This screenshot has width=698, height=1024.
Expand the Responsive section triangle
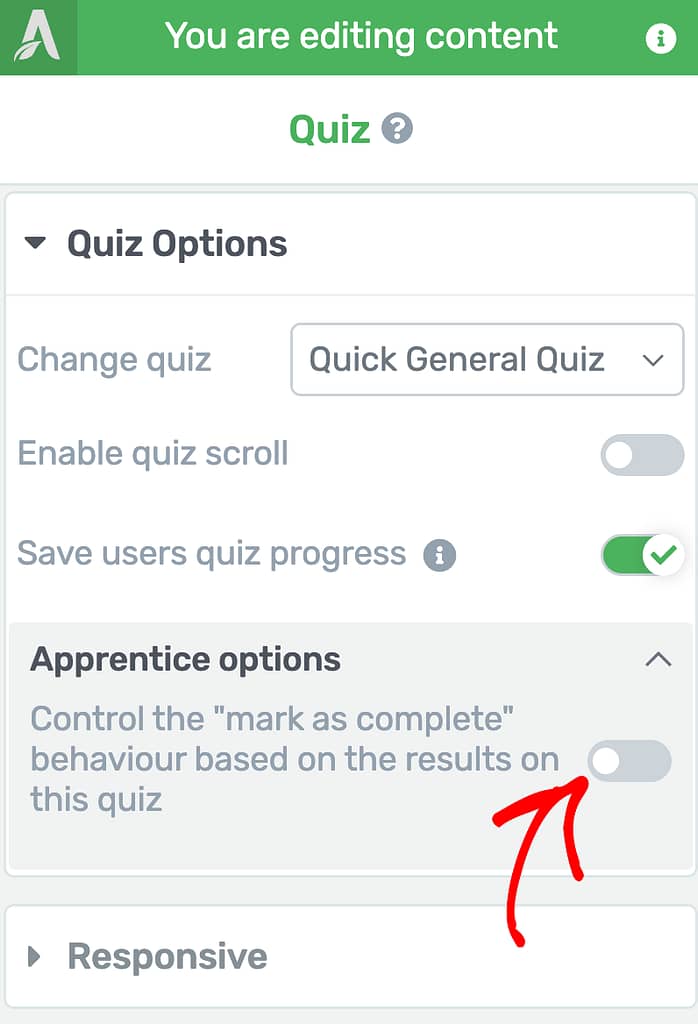click(35, 957)
